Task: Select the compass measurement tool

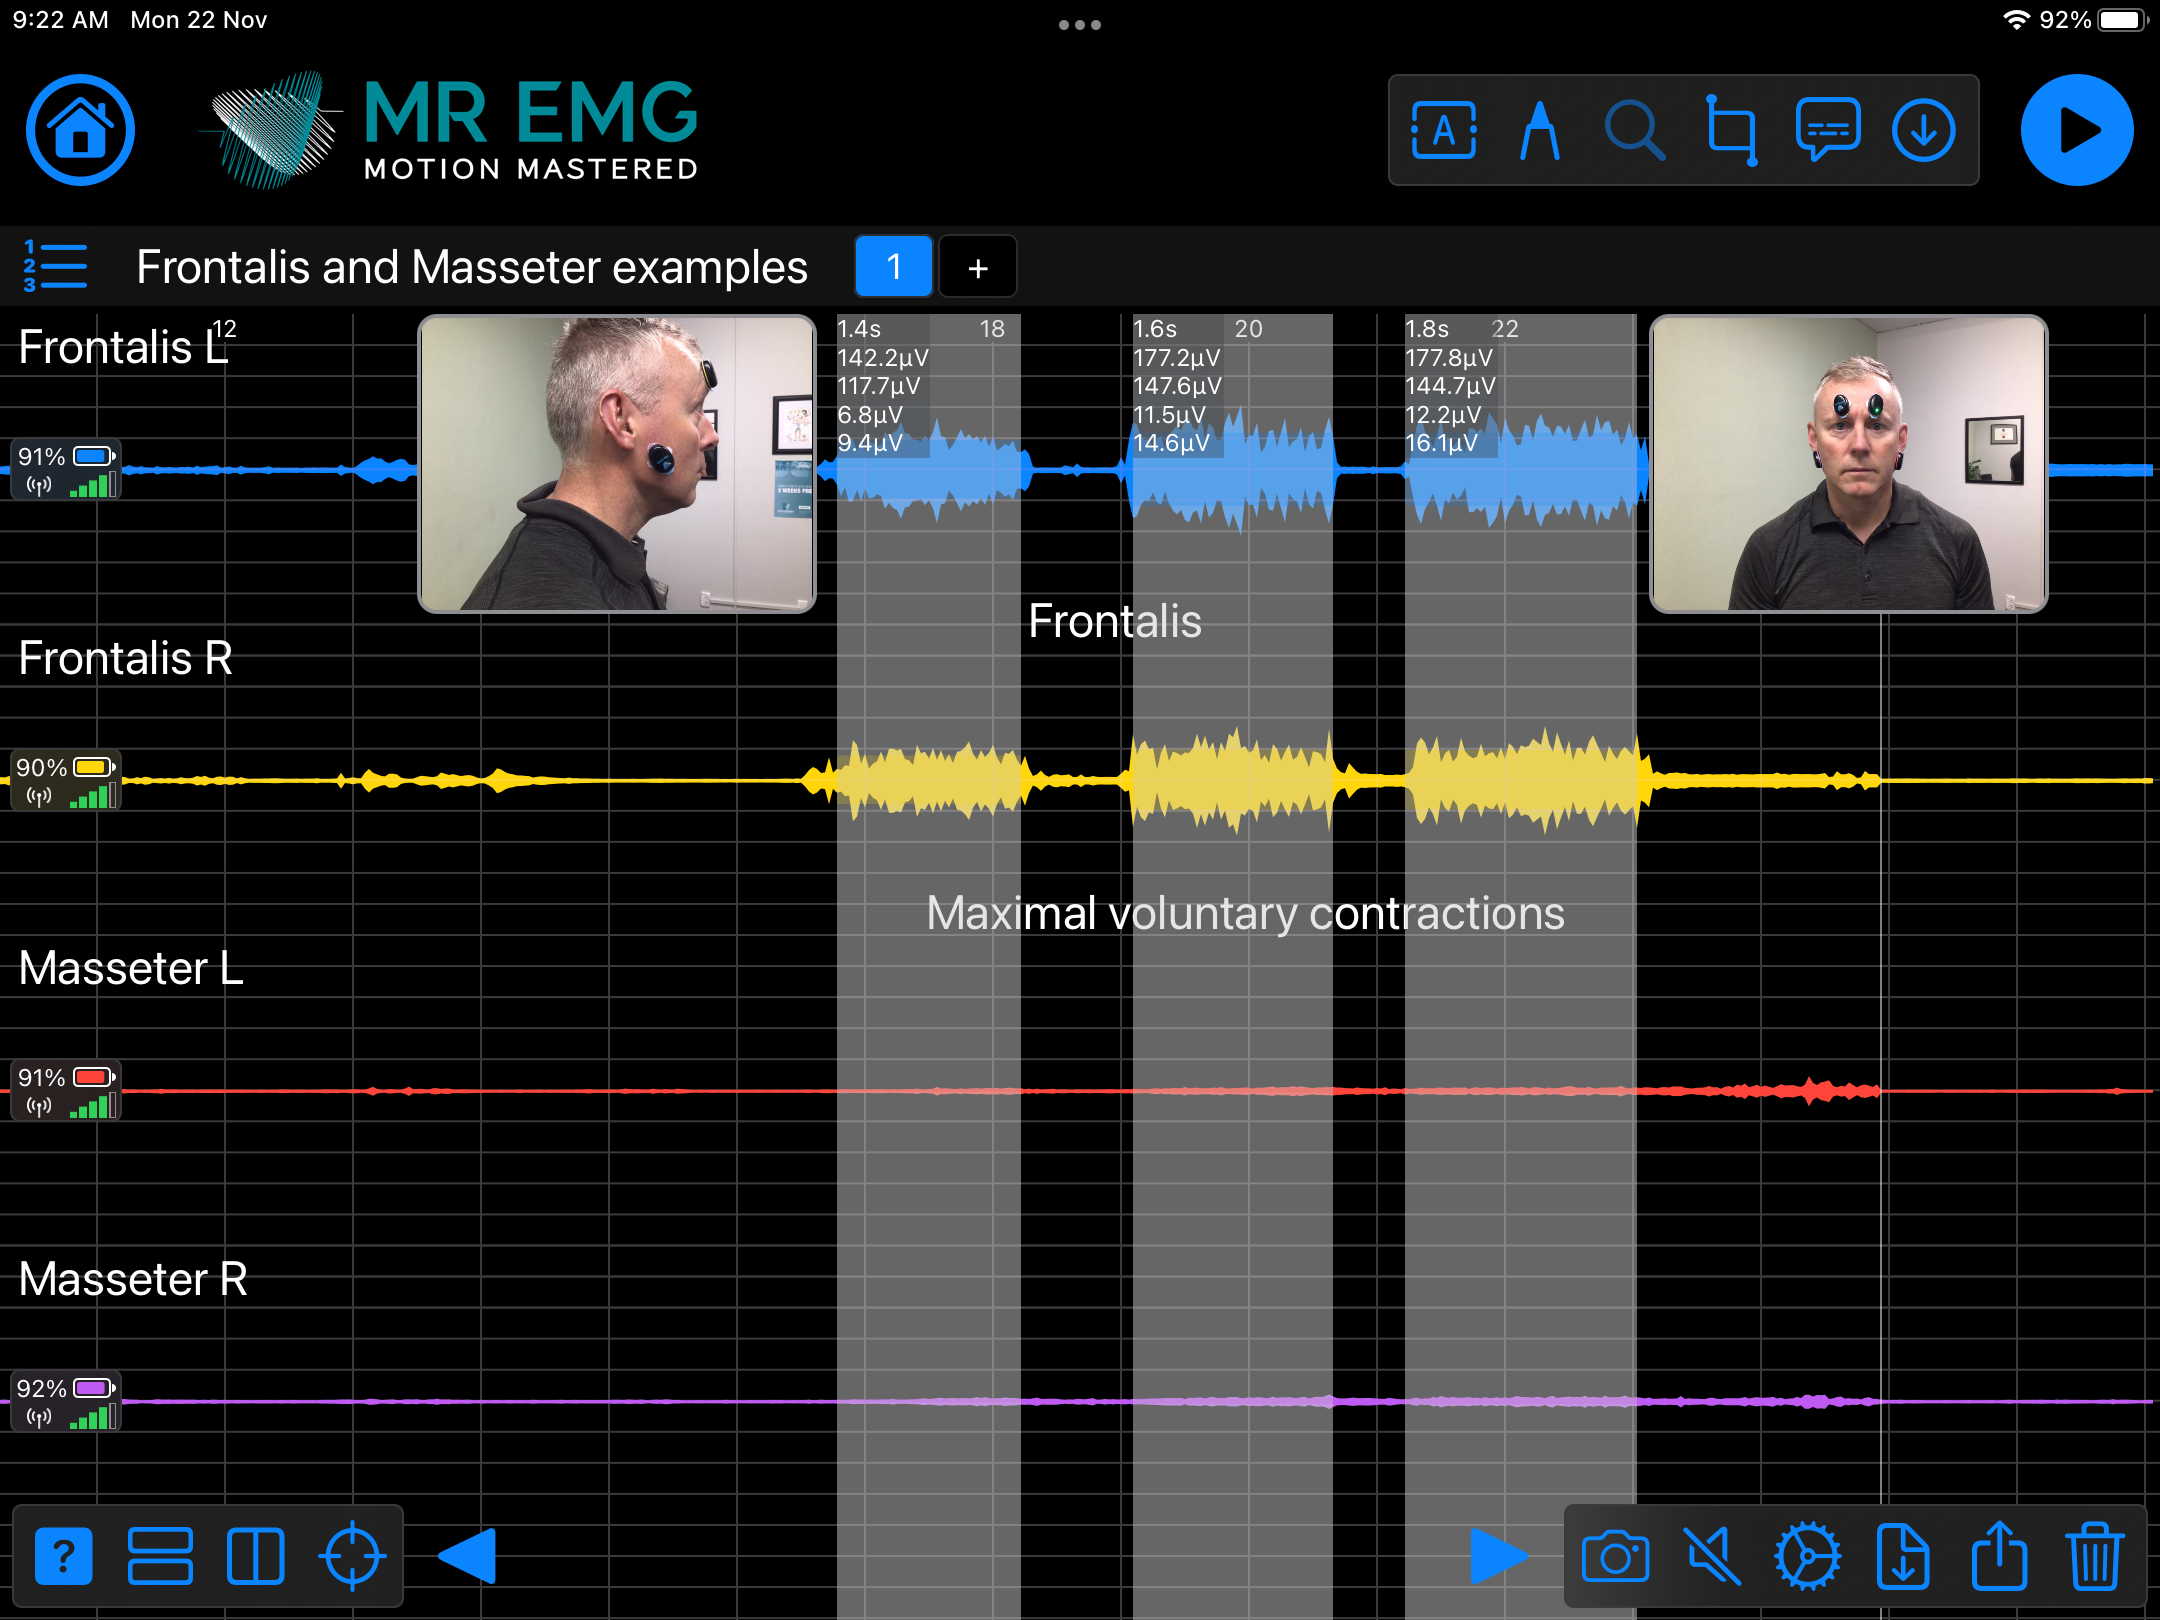Action: (x=1539, y=130)
